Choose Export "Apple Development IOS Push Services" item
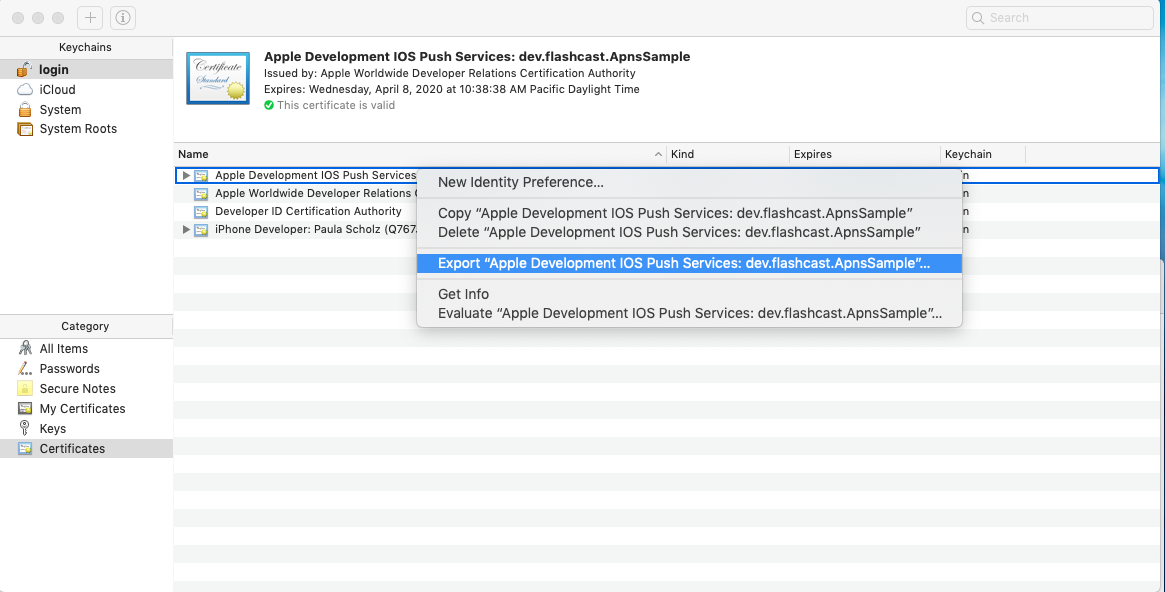 (689, 264)
